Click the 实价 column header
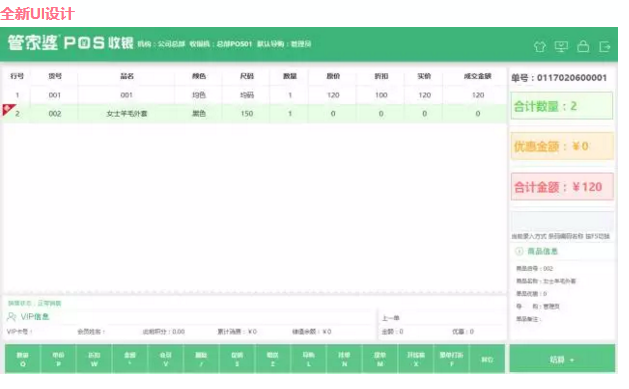629x389 pixels. click(424, 76)
